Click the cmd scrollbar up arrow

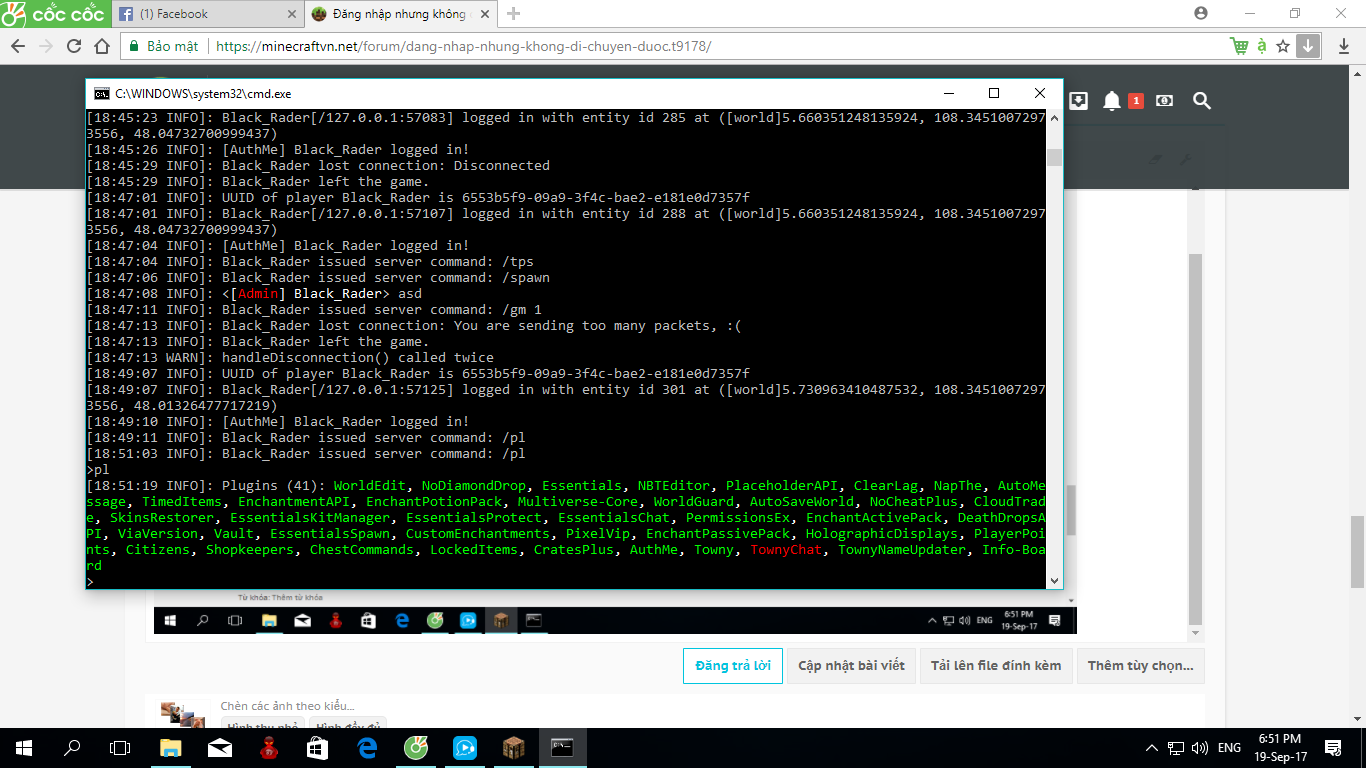click(x=1054, y=118)
